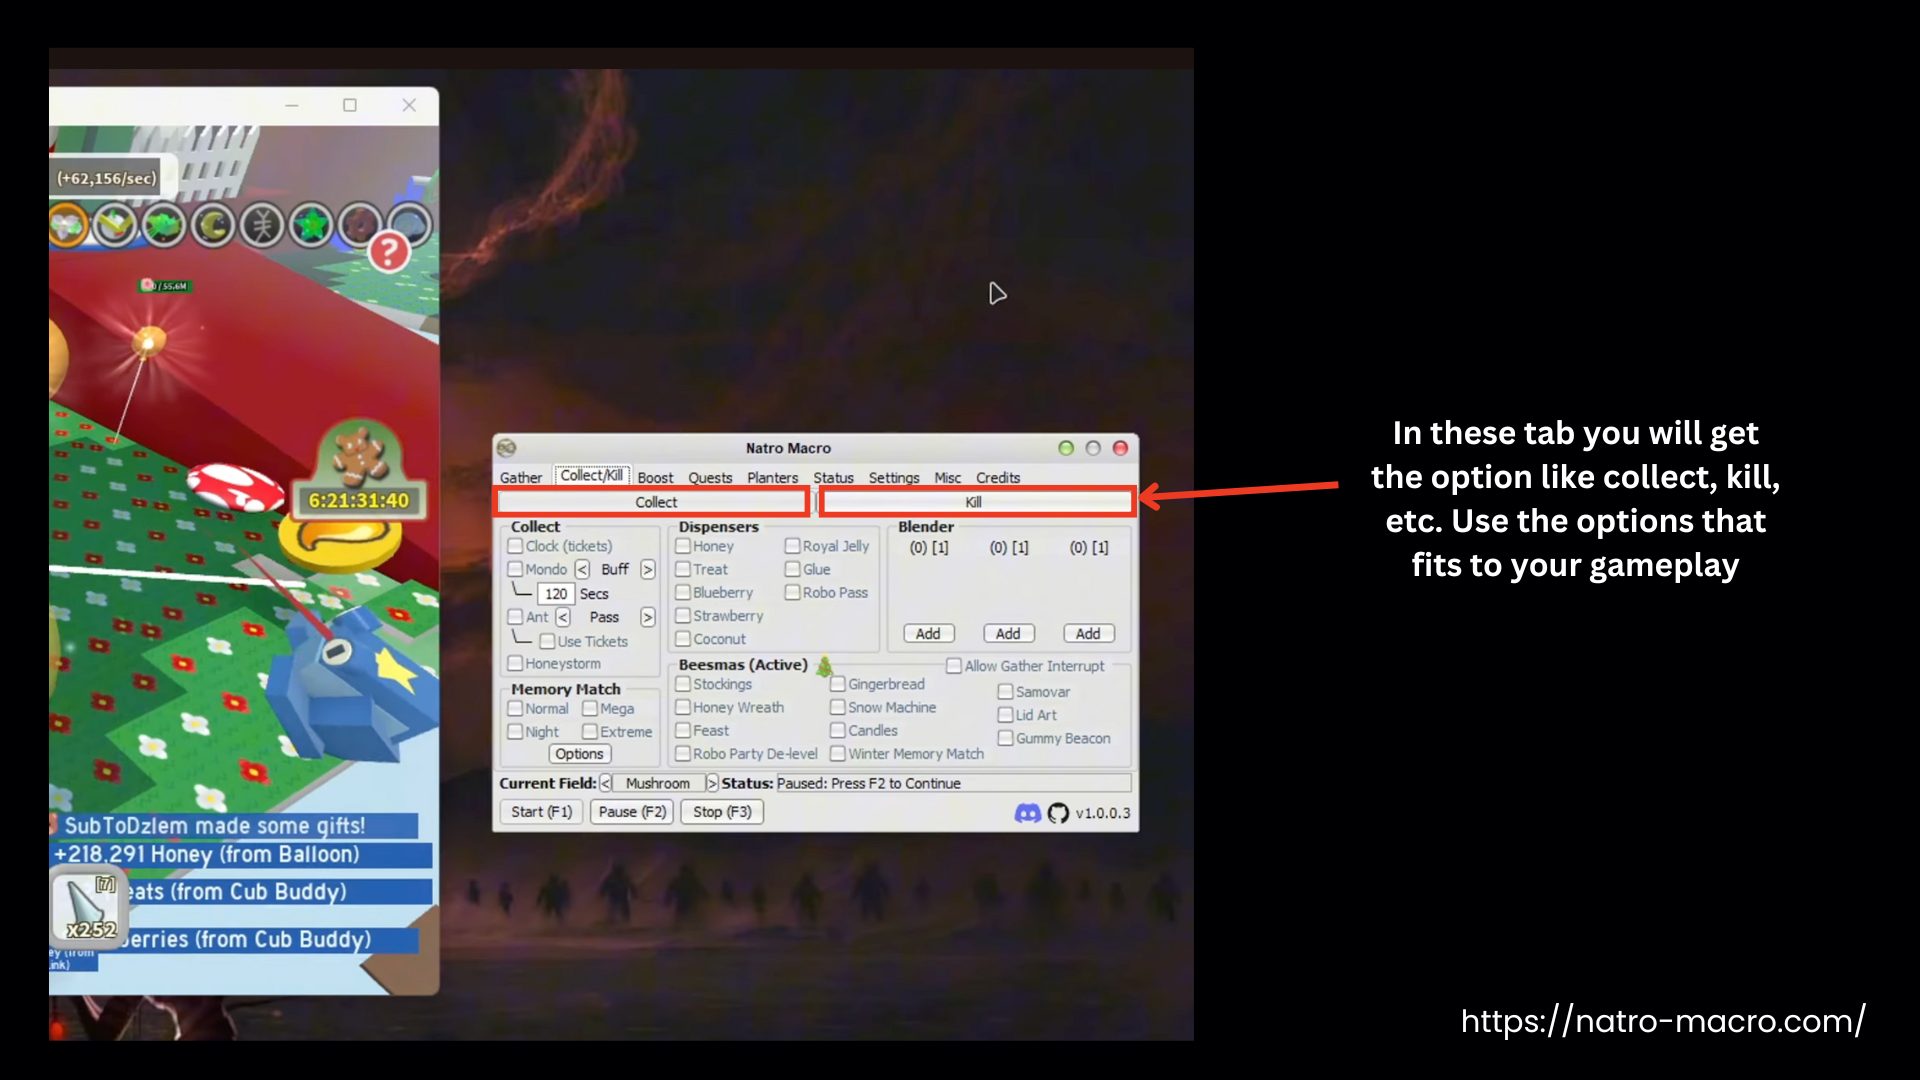1920x1080 pixels.
Task: Switch to the Planters tab
Action: pyautogui.click(x=772, y=478)
